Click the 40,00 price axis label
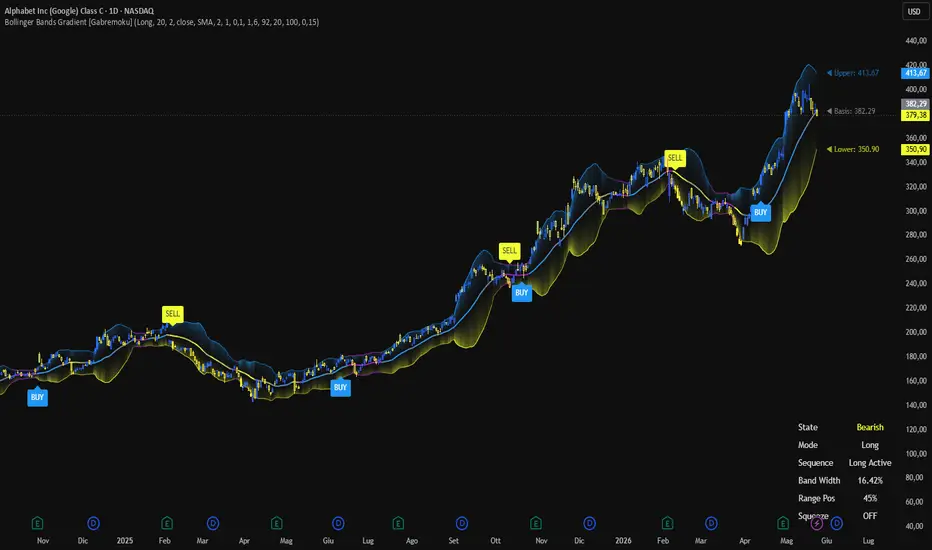The width and height of the screenshot is (932, 550). (x=916, y=526)
